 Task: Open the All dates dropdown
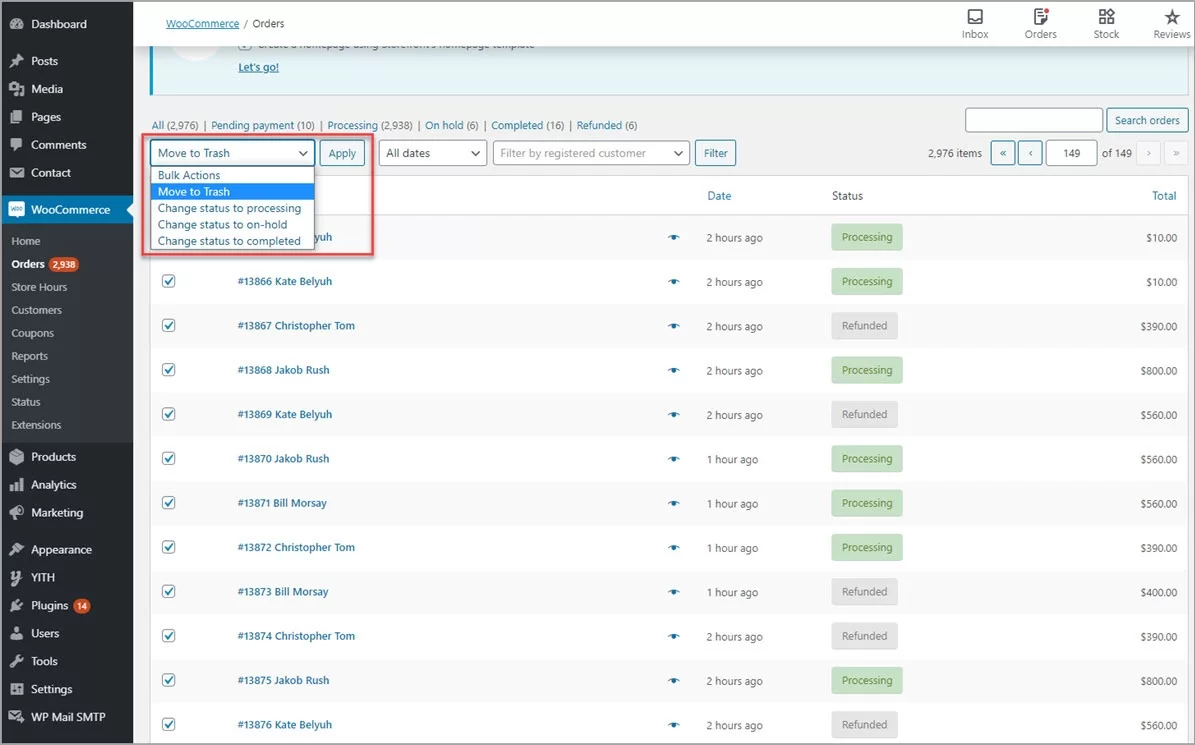[432, 153]
